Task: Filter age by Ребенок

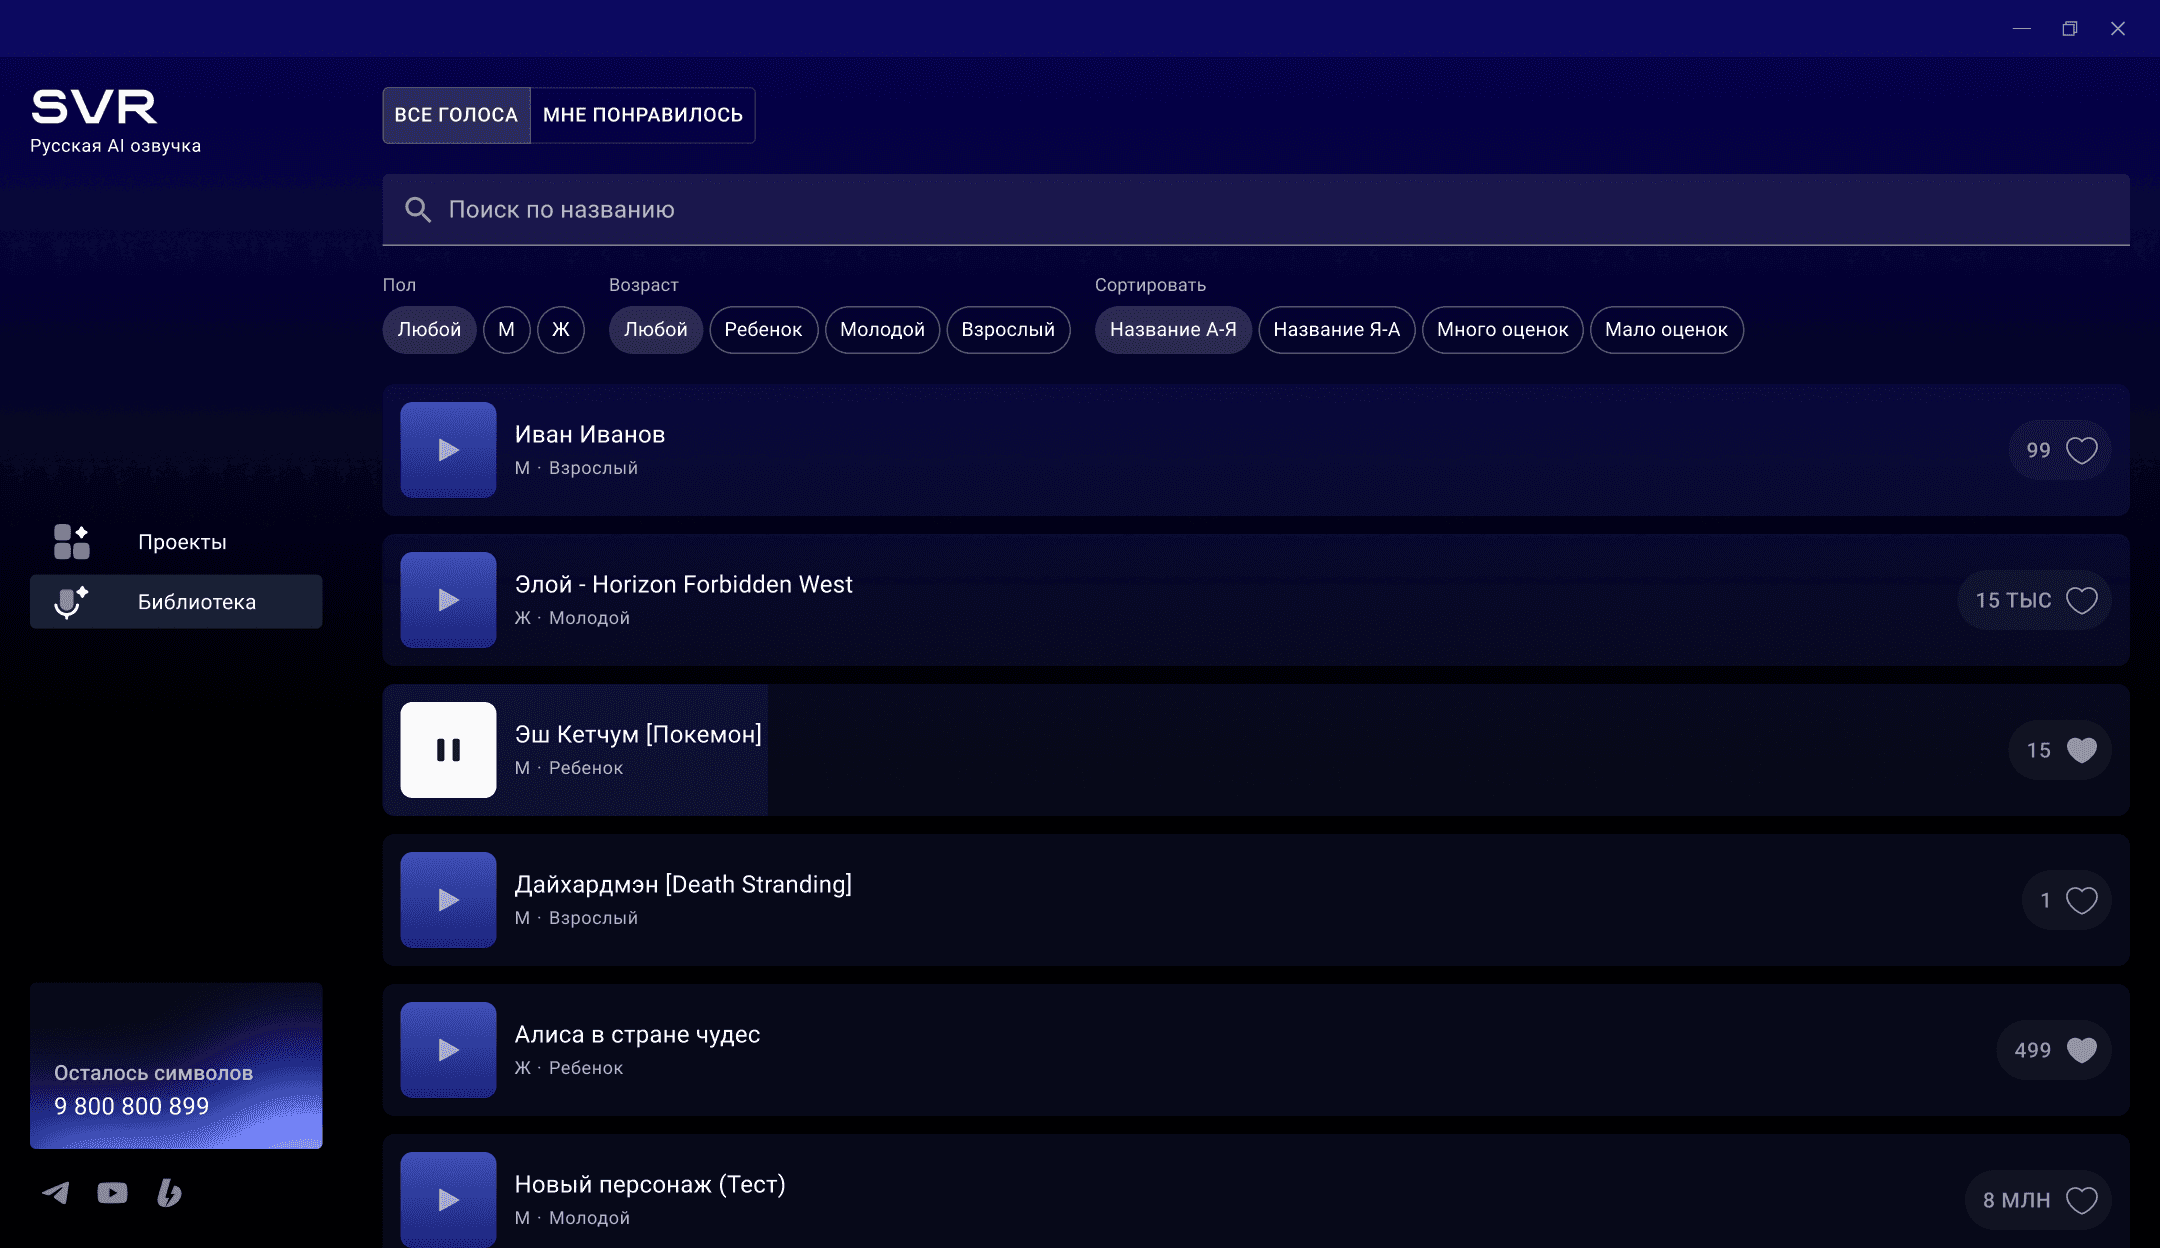Action: (763, 330)
